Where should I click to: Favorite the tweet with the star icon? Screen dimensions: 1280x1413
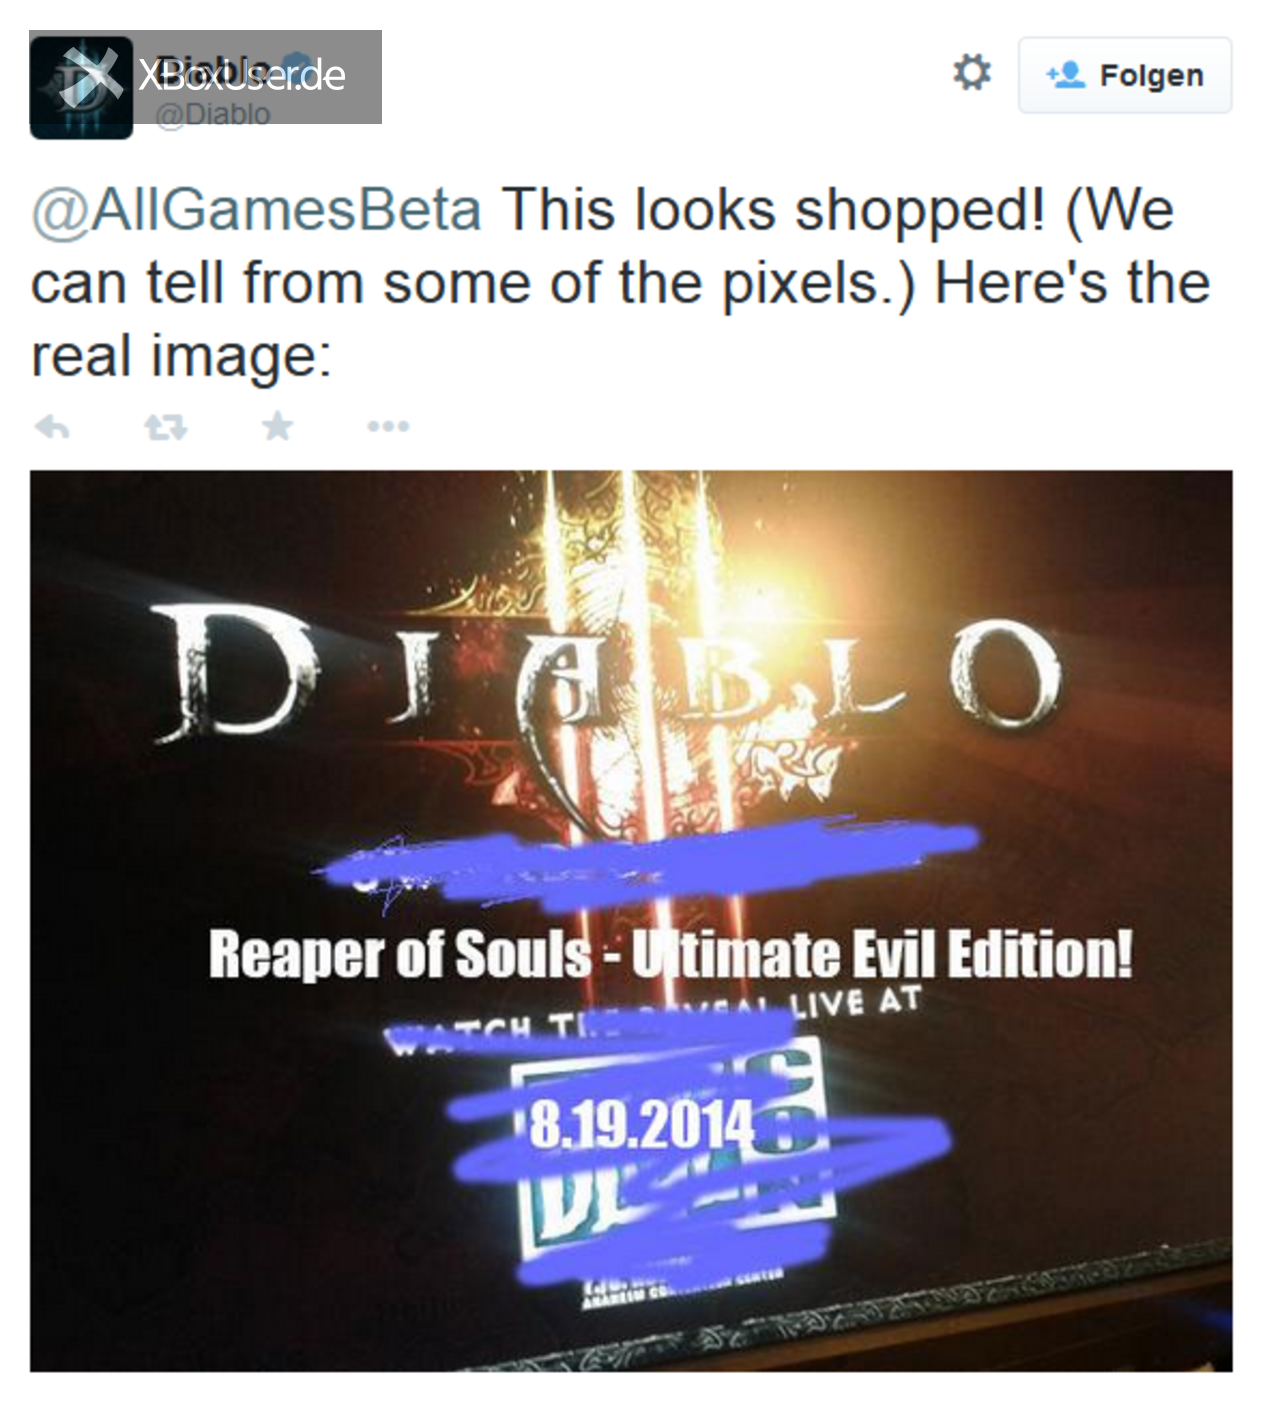tap(278, 426)
